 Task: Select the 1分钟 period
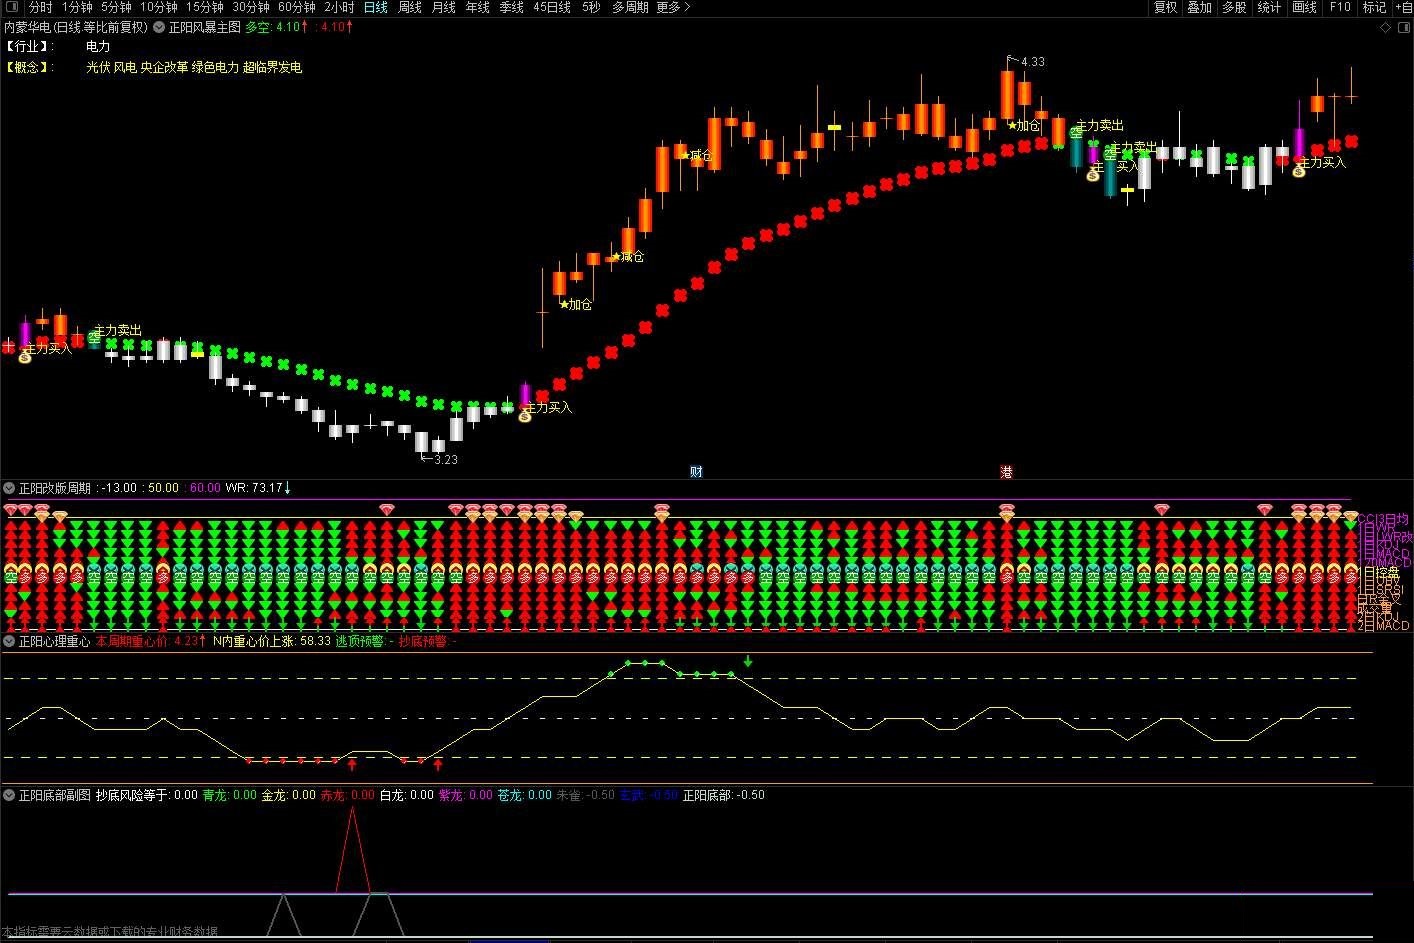click(77, 7)
